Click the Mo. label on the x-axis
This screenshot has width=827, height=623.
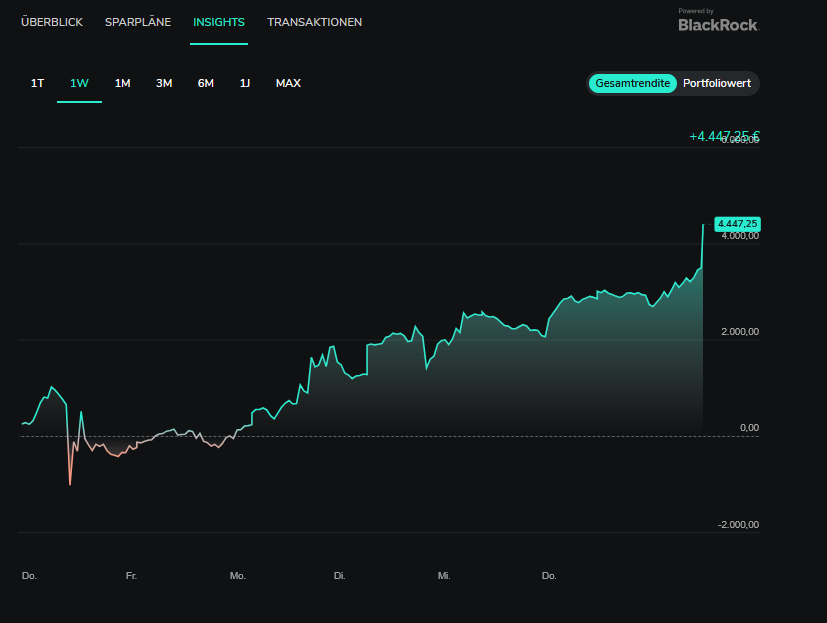(237, 576)
